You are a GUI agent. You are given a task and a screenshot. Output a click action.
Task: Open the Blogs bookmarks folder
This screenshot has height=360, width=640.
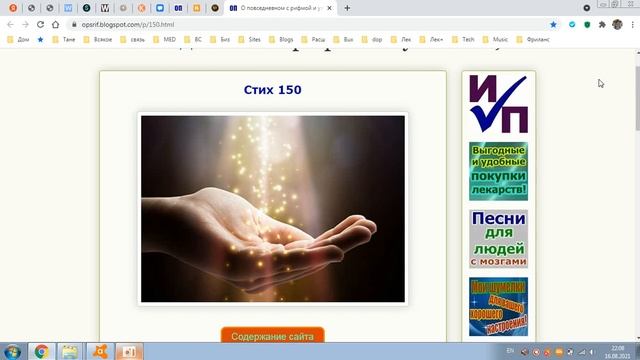point(281,40)
